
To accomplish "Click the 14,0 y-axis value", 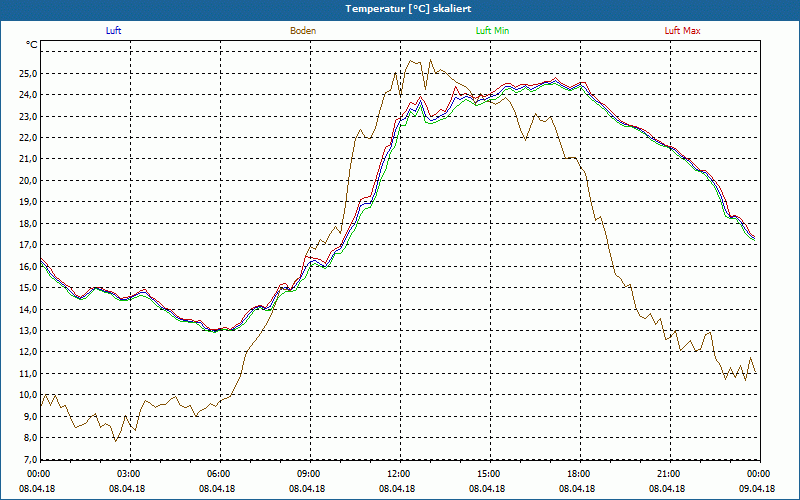I will coord(29,309).
